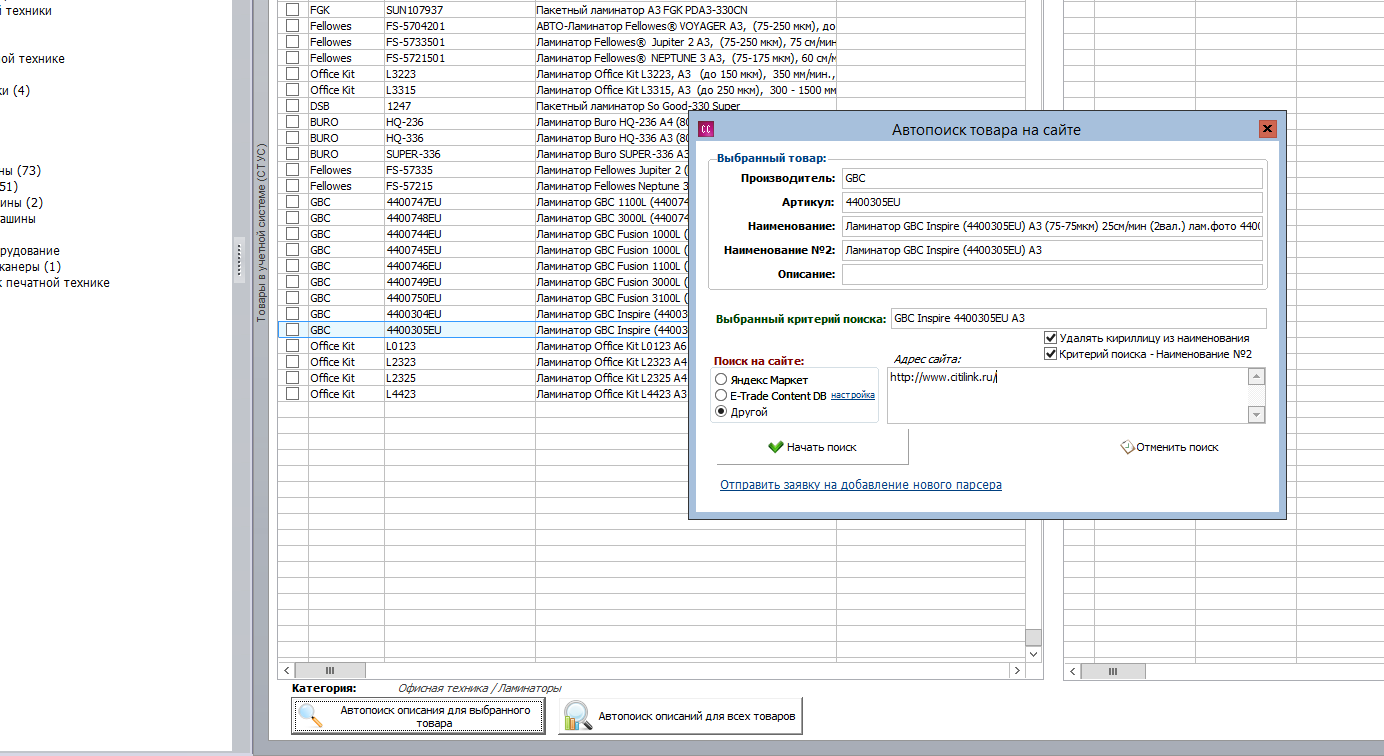Tick the BURO SUPER-336 checkbox
The image size is (1384, 756).
292,154
